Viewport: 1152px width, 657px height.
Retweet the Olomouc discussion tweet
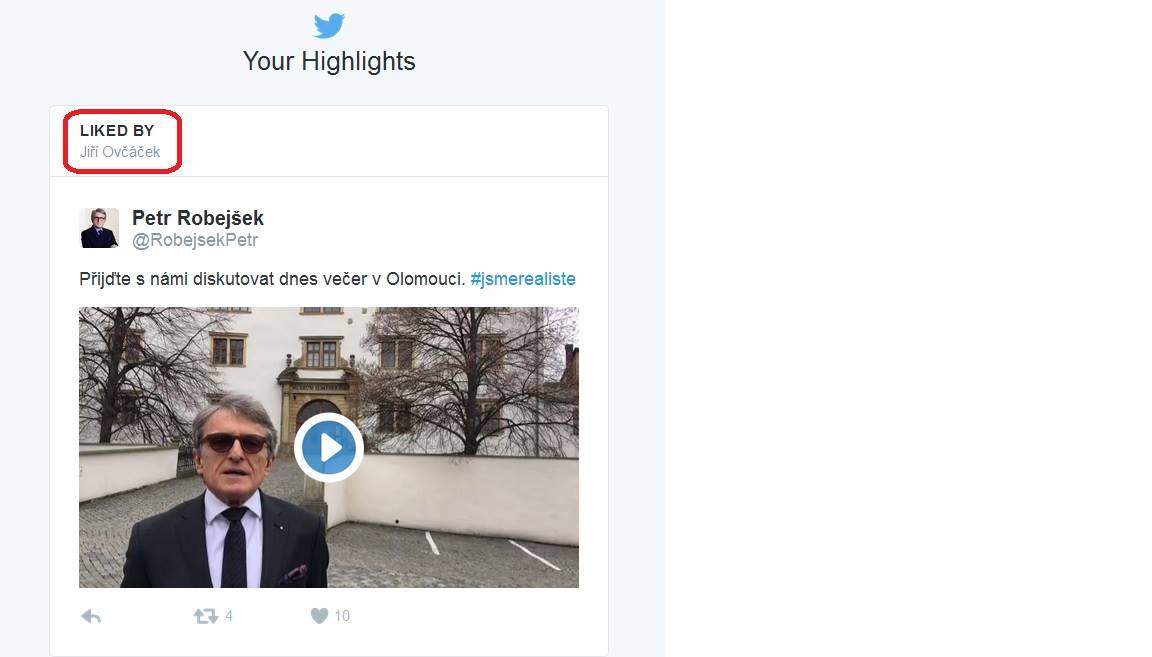[206, 616]
